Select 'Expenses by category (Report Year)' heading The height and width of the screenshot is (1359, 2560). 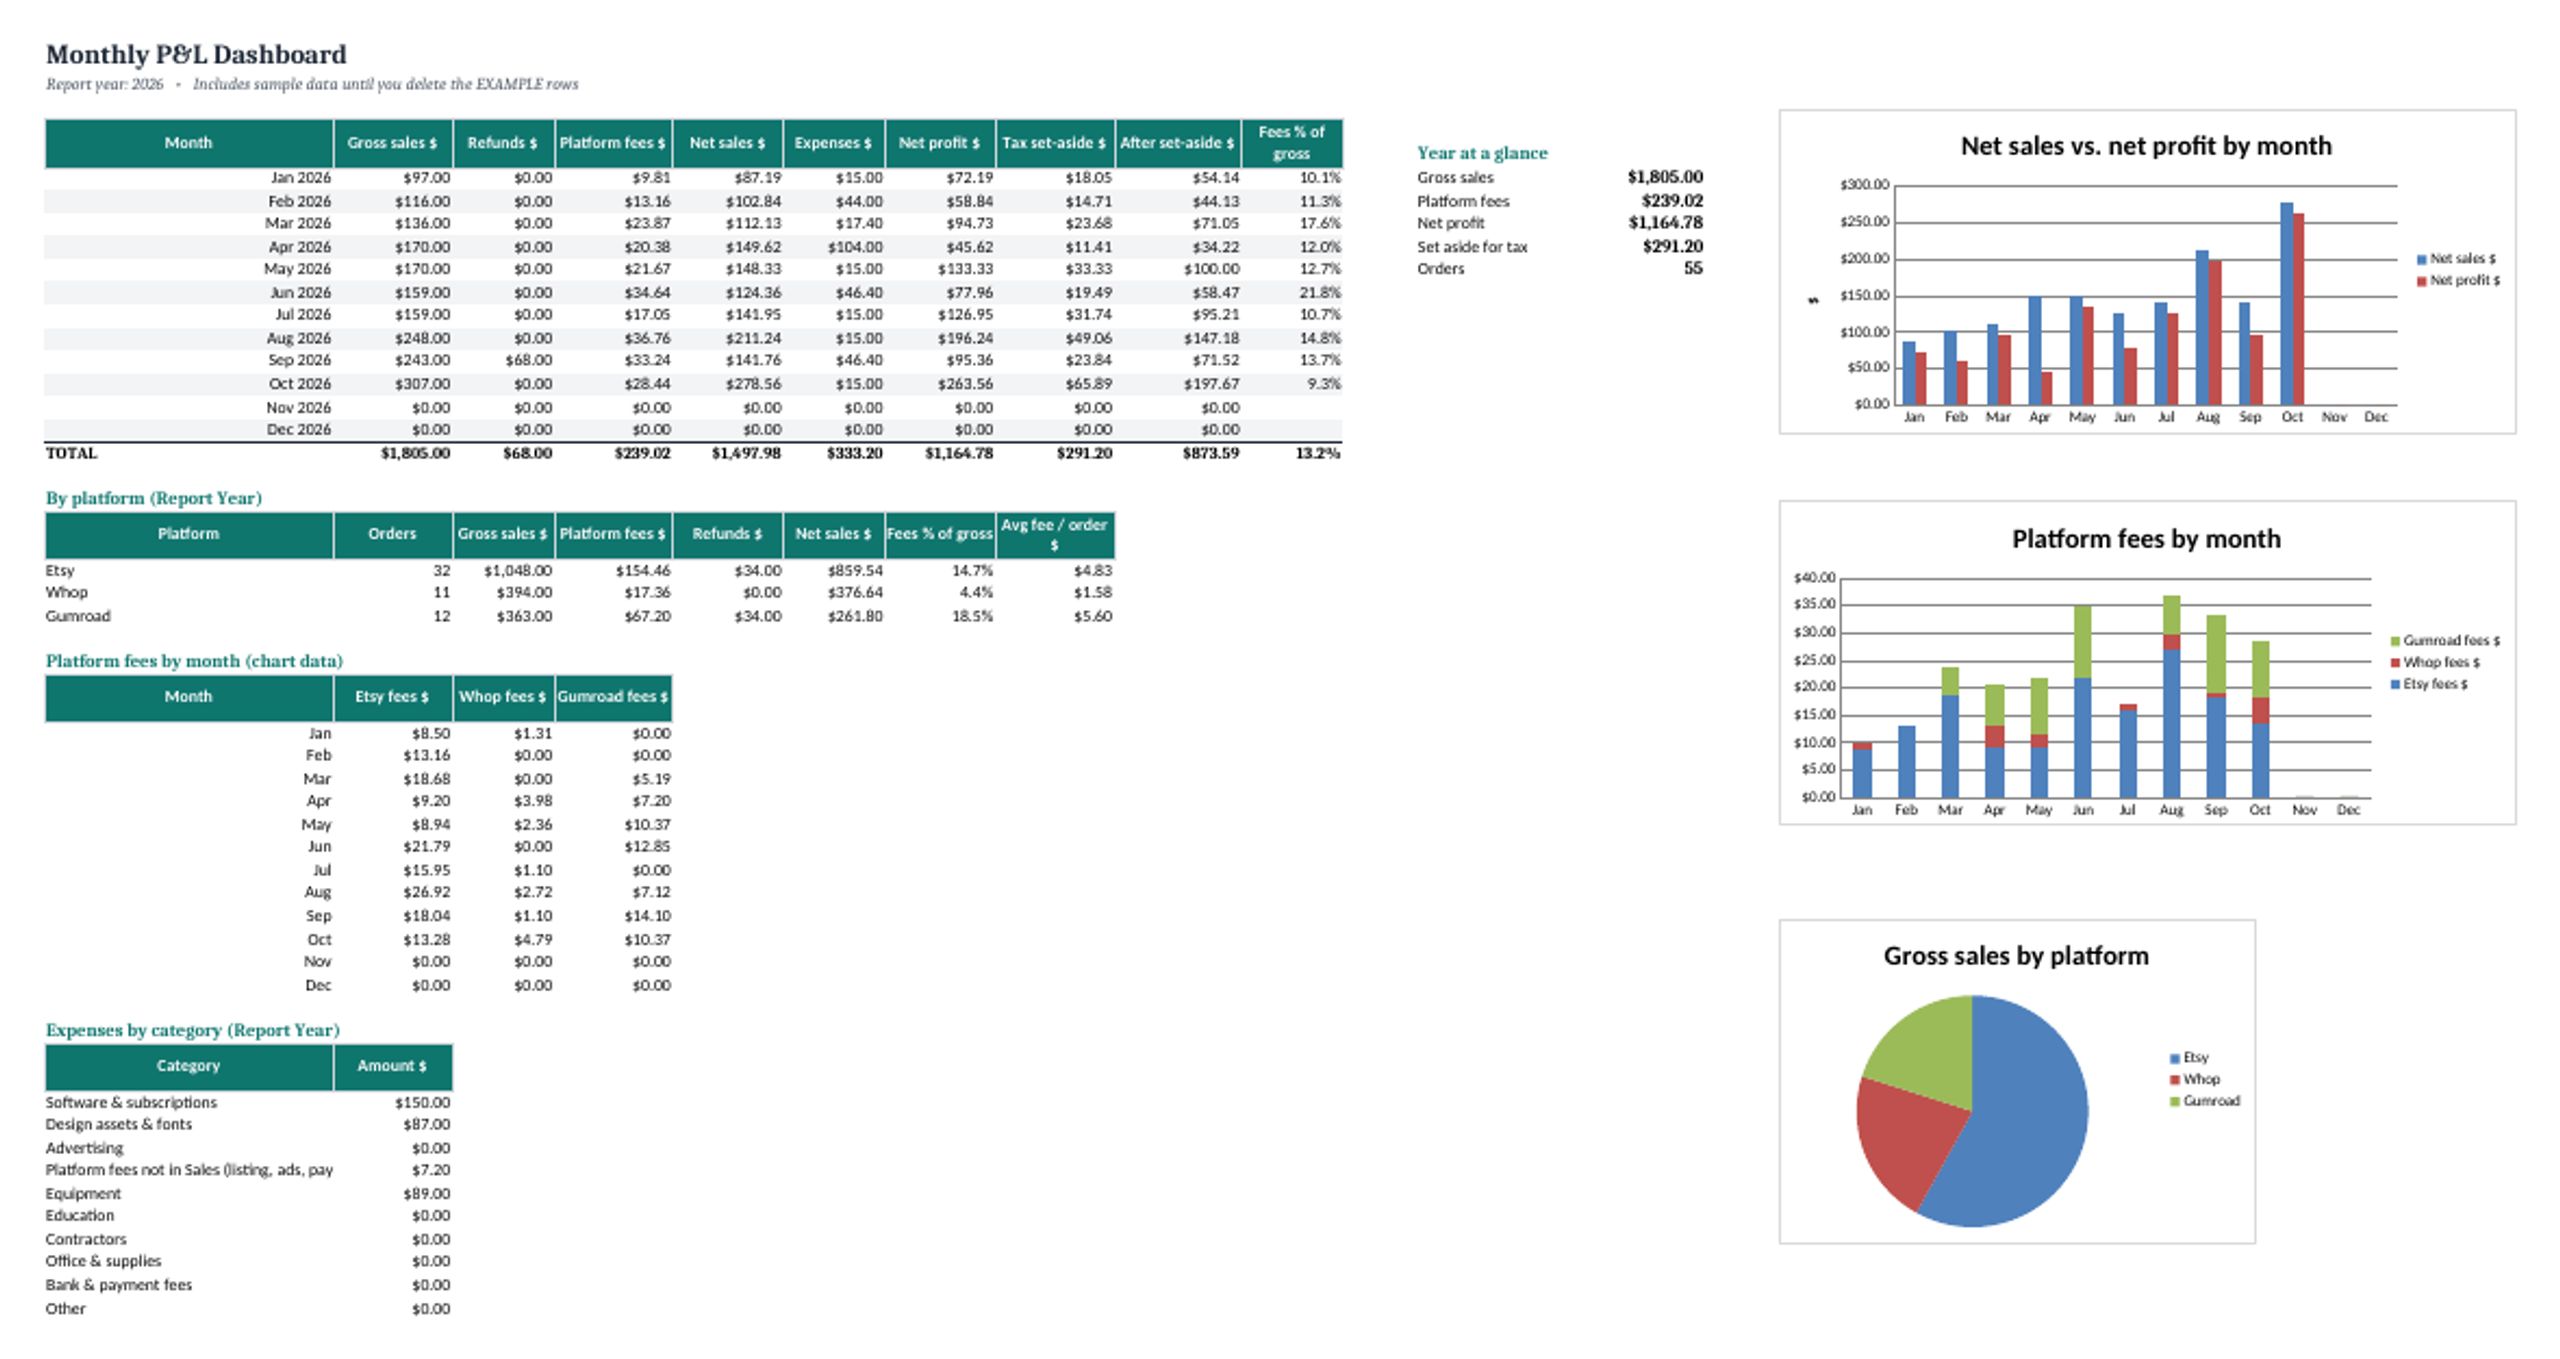(193, 1030)
